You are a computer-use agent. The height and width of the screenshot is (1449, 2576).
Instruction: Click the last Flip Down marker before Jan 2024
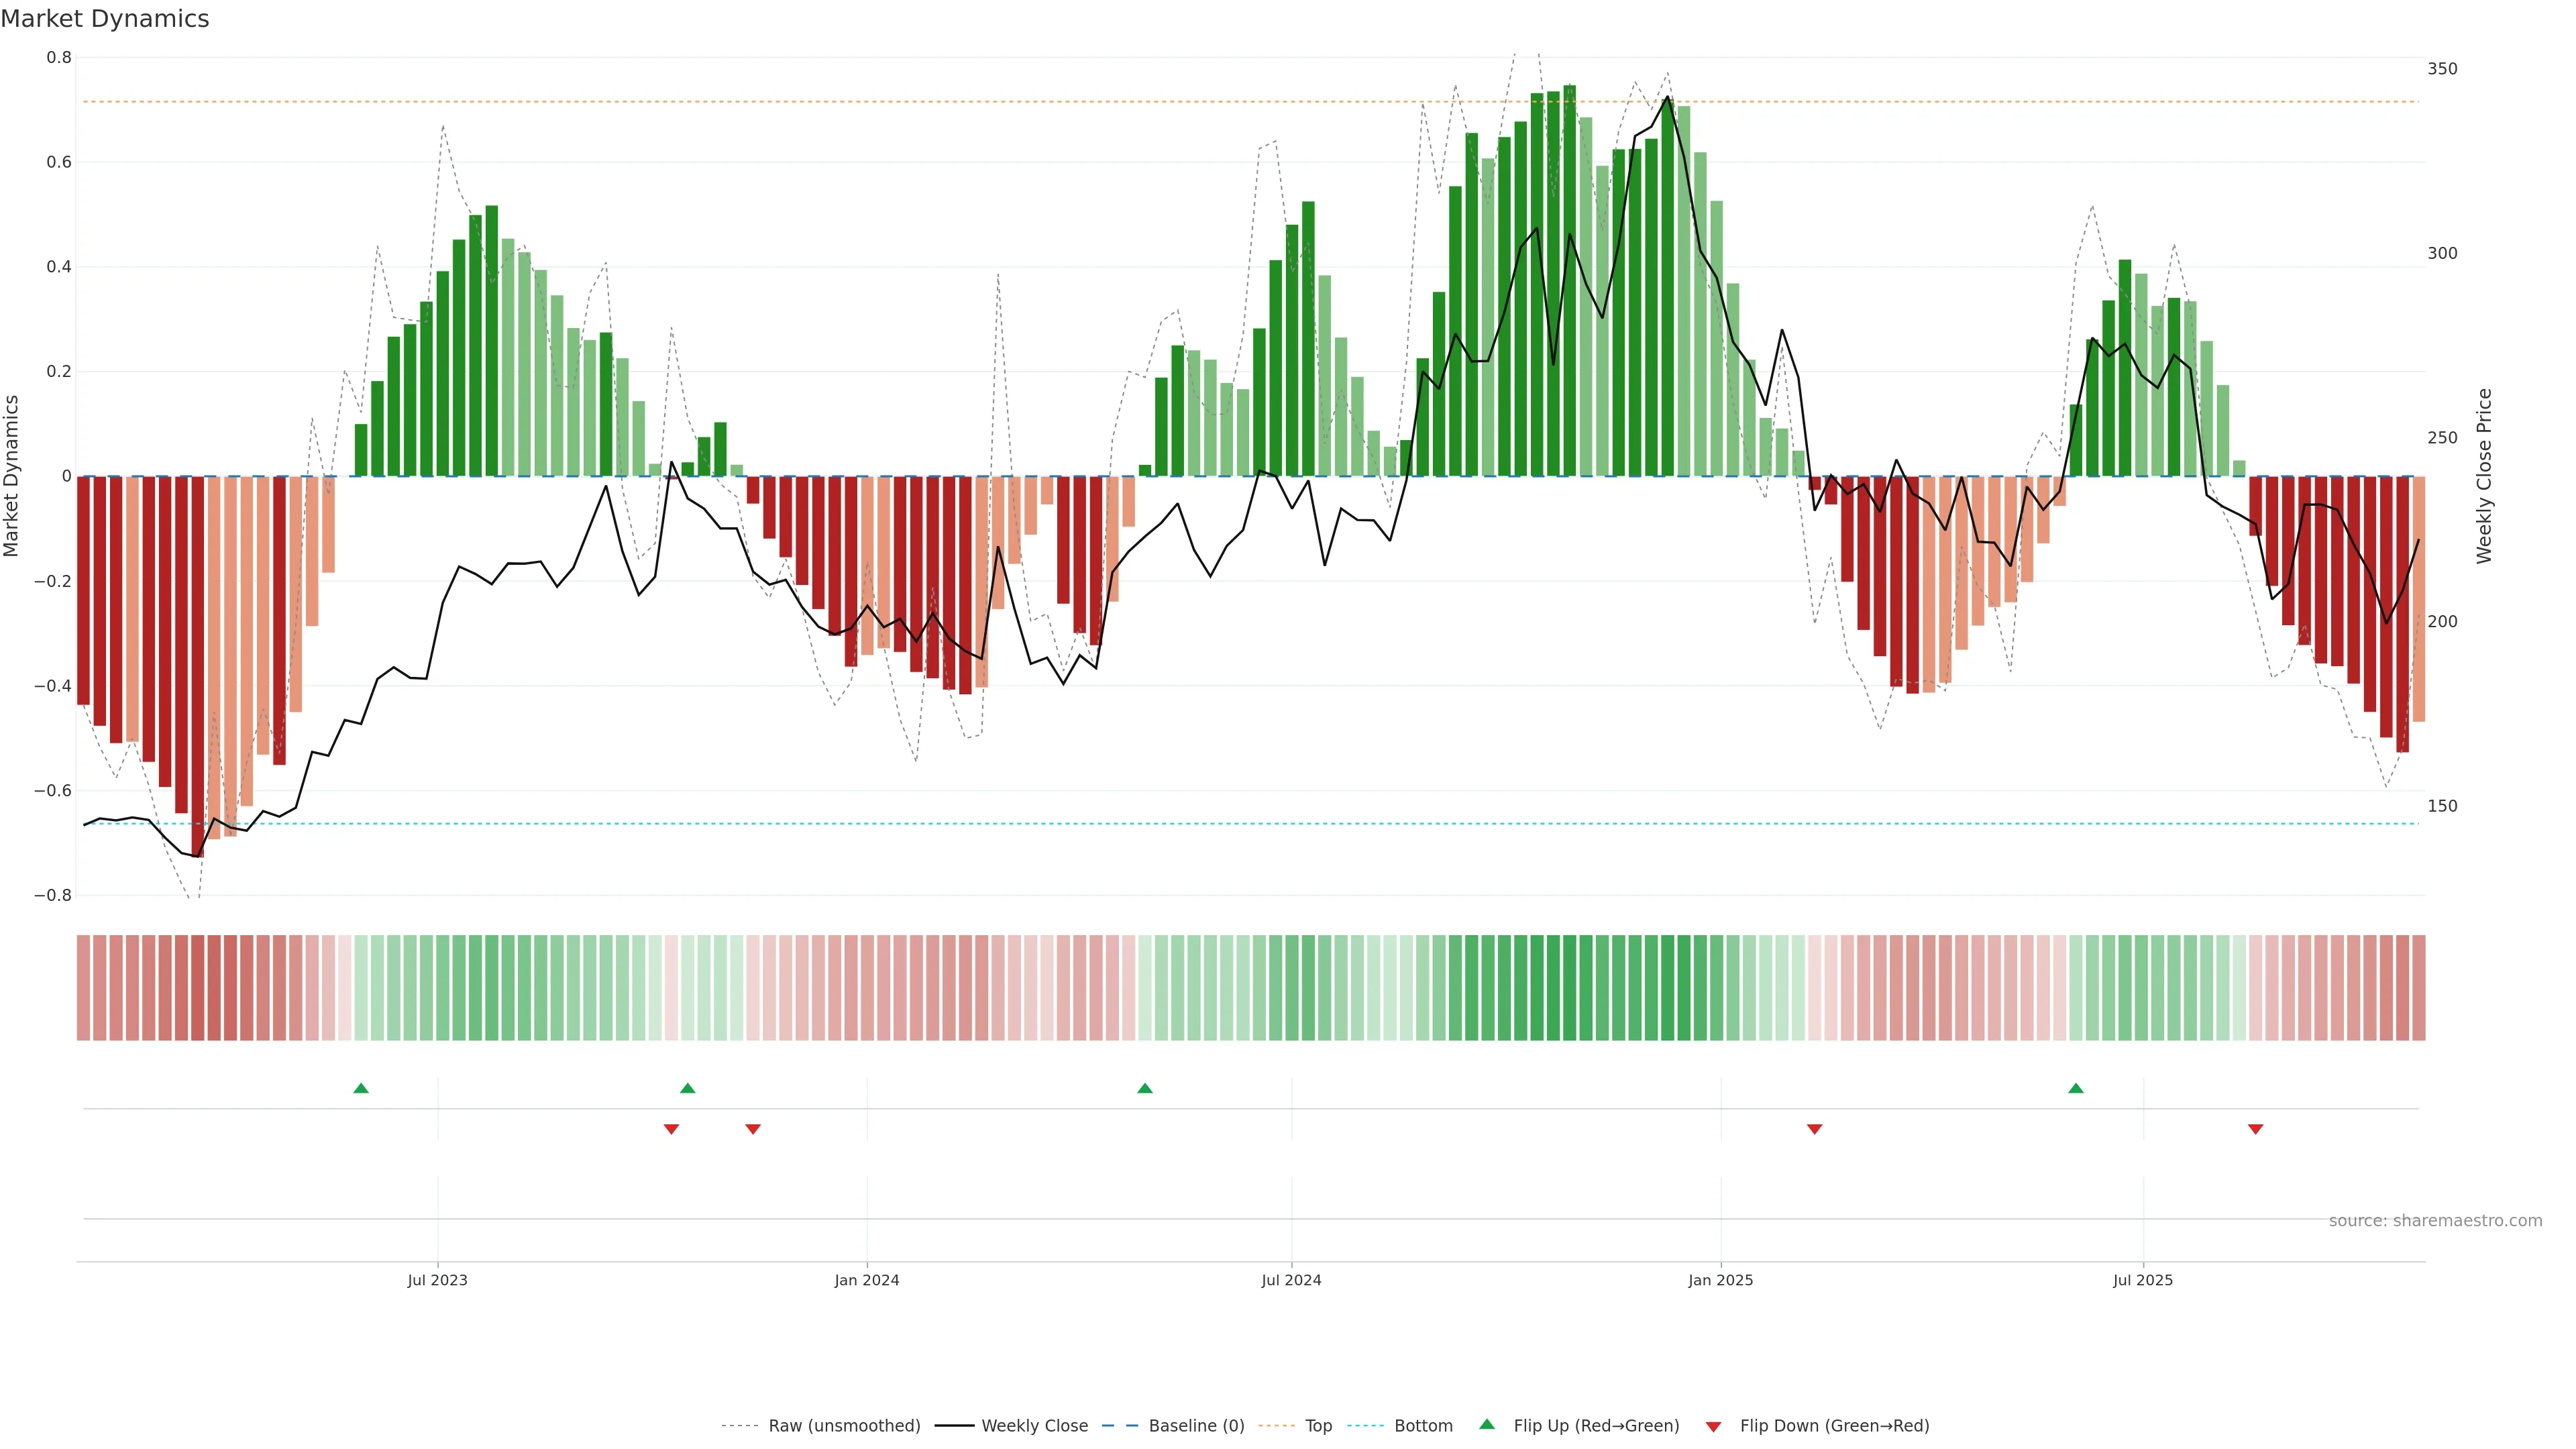click(x=753, y=1129)
